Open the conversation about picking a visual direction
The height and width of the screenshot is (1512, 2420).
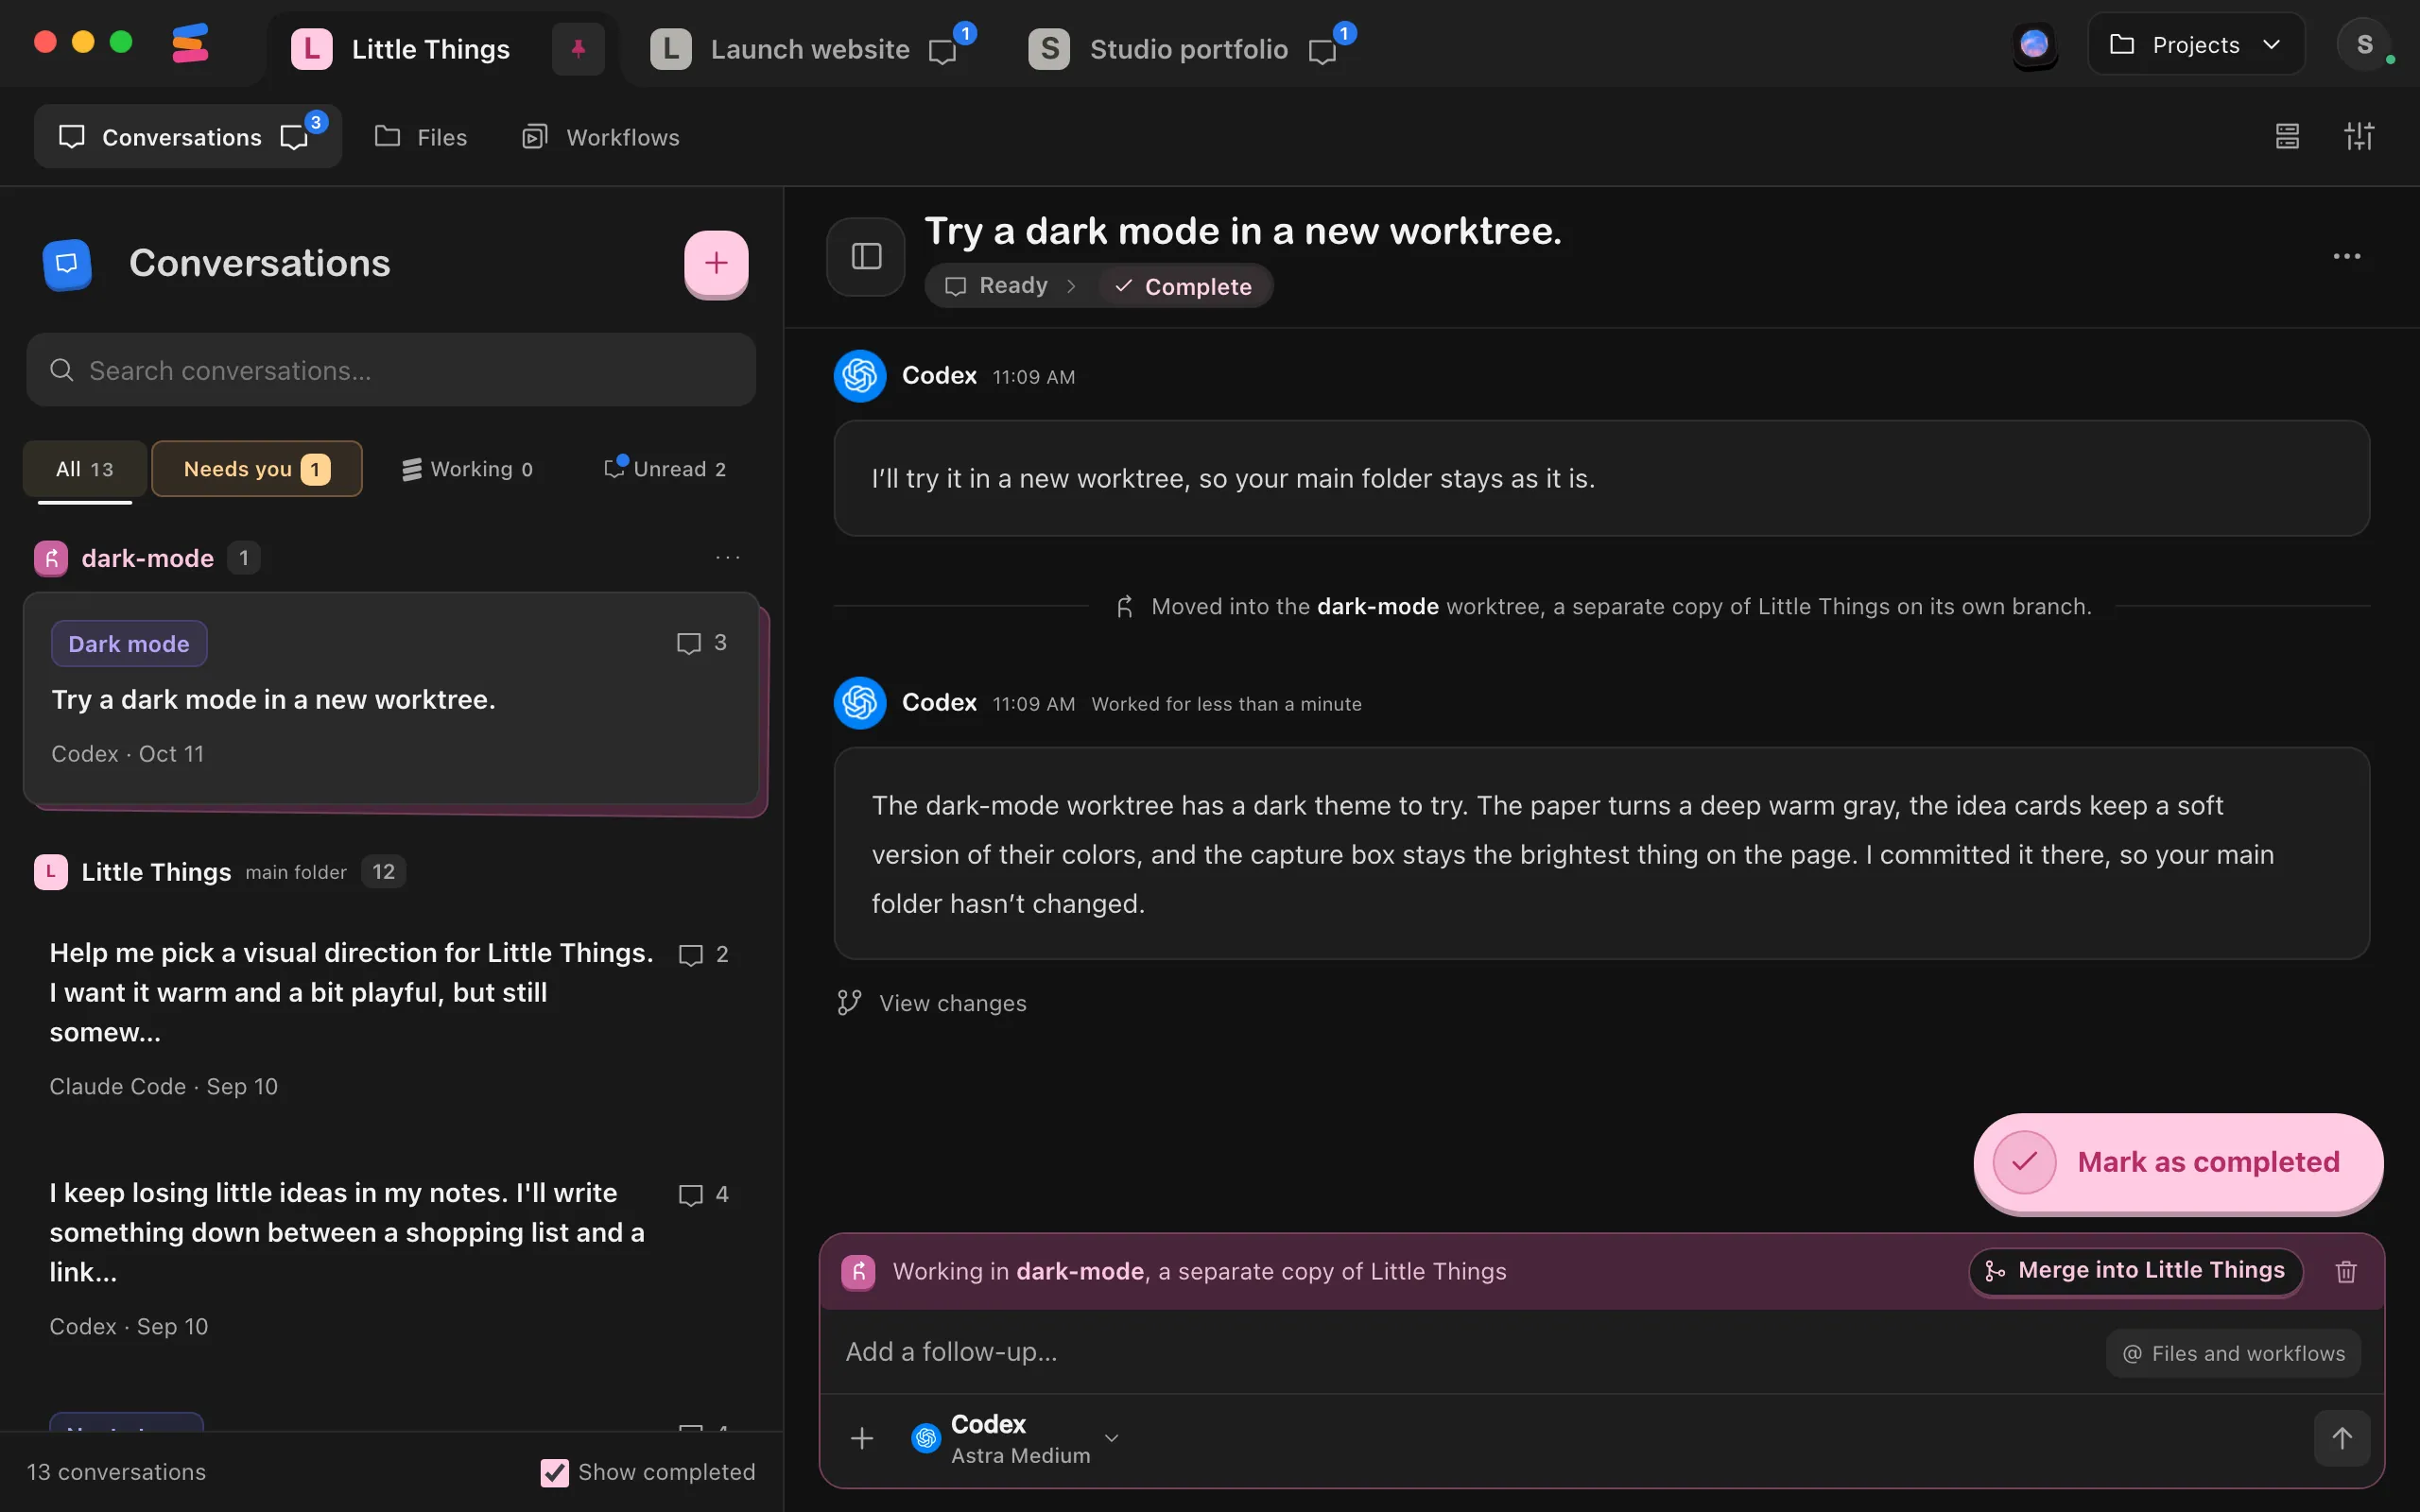pyautogui.click(x=391, y=1018)
